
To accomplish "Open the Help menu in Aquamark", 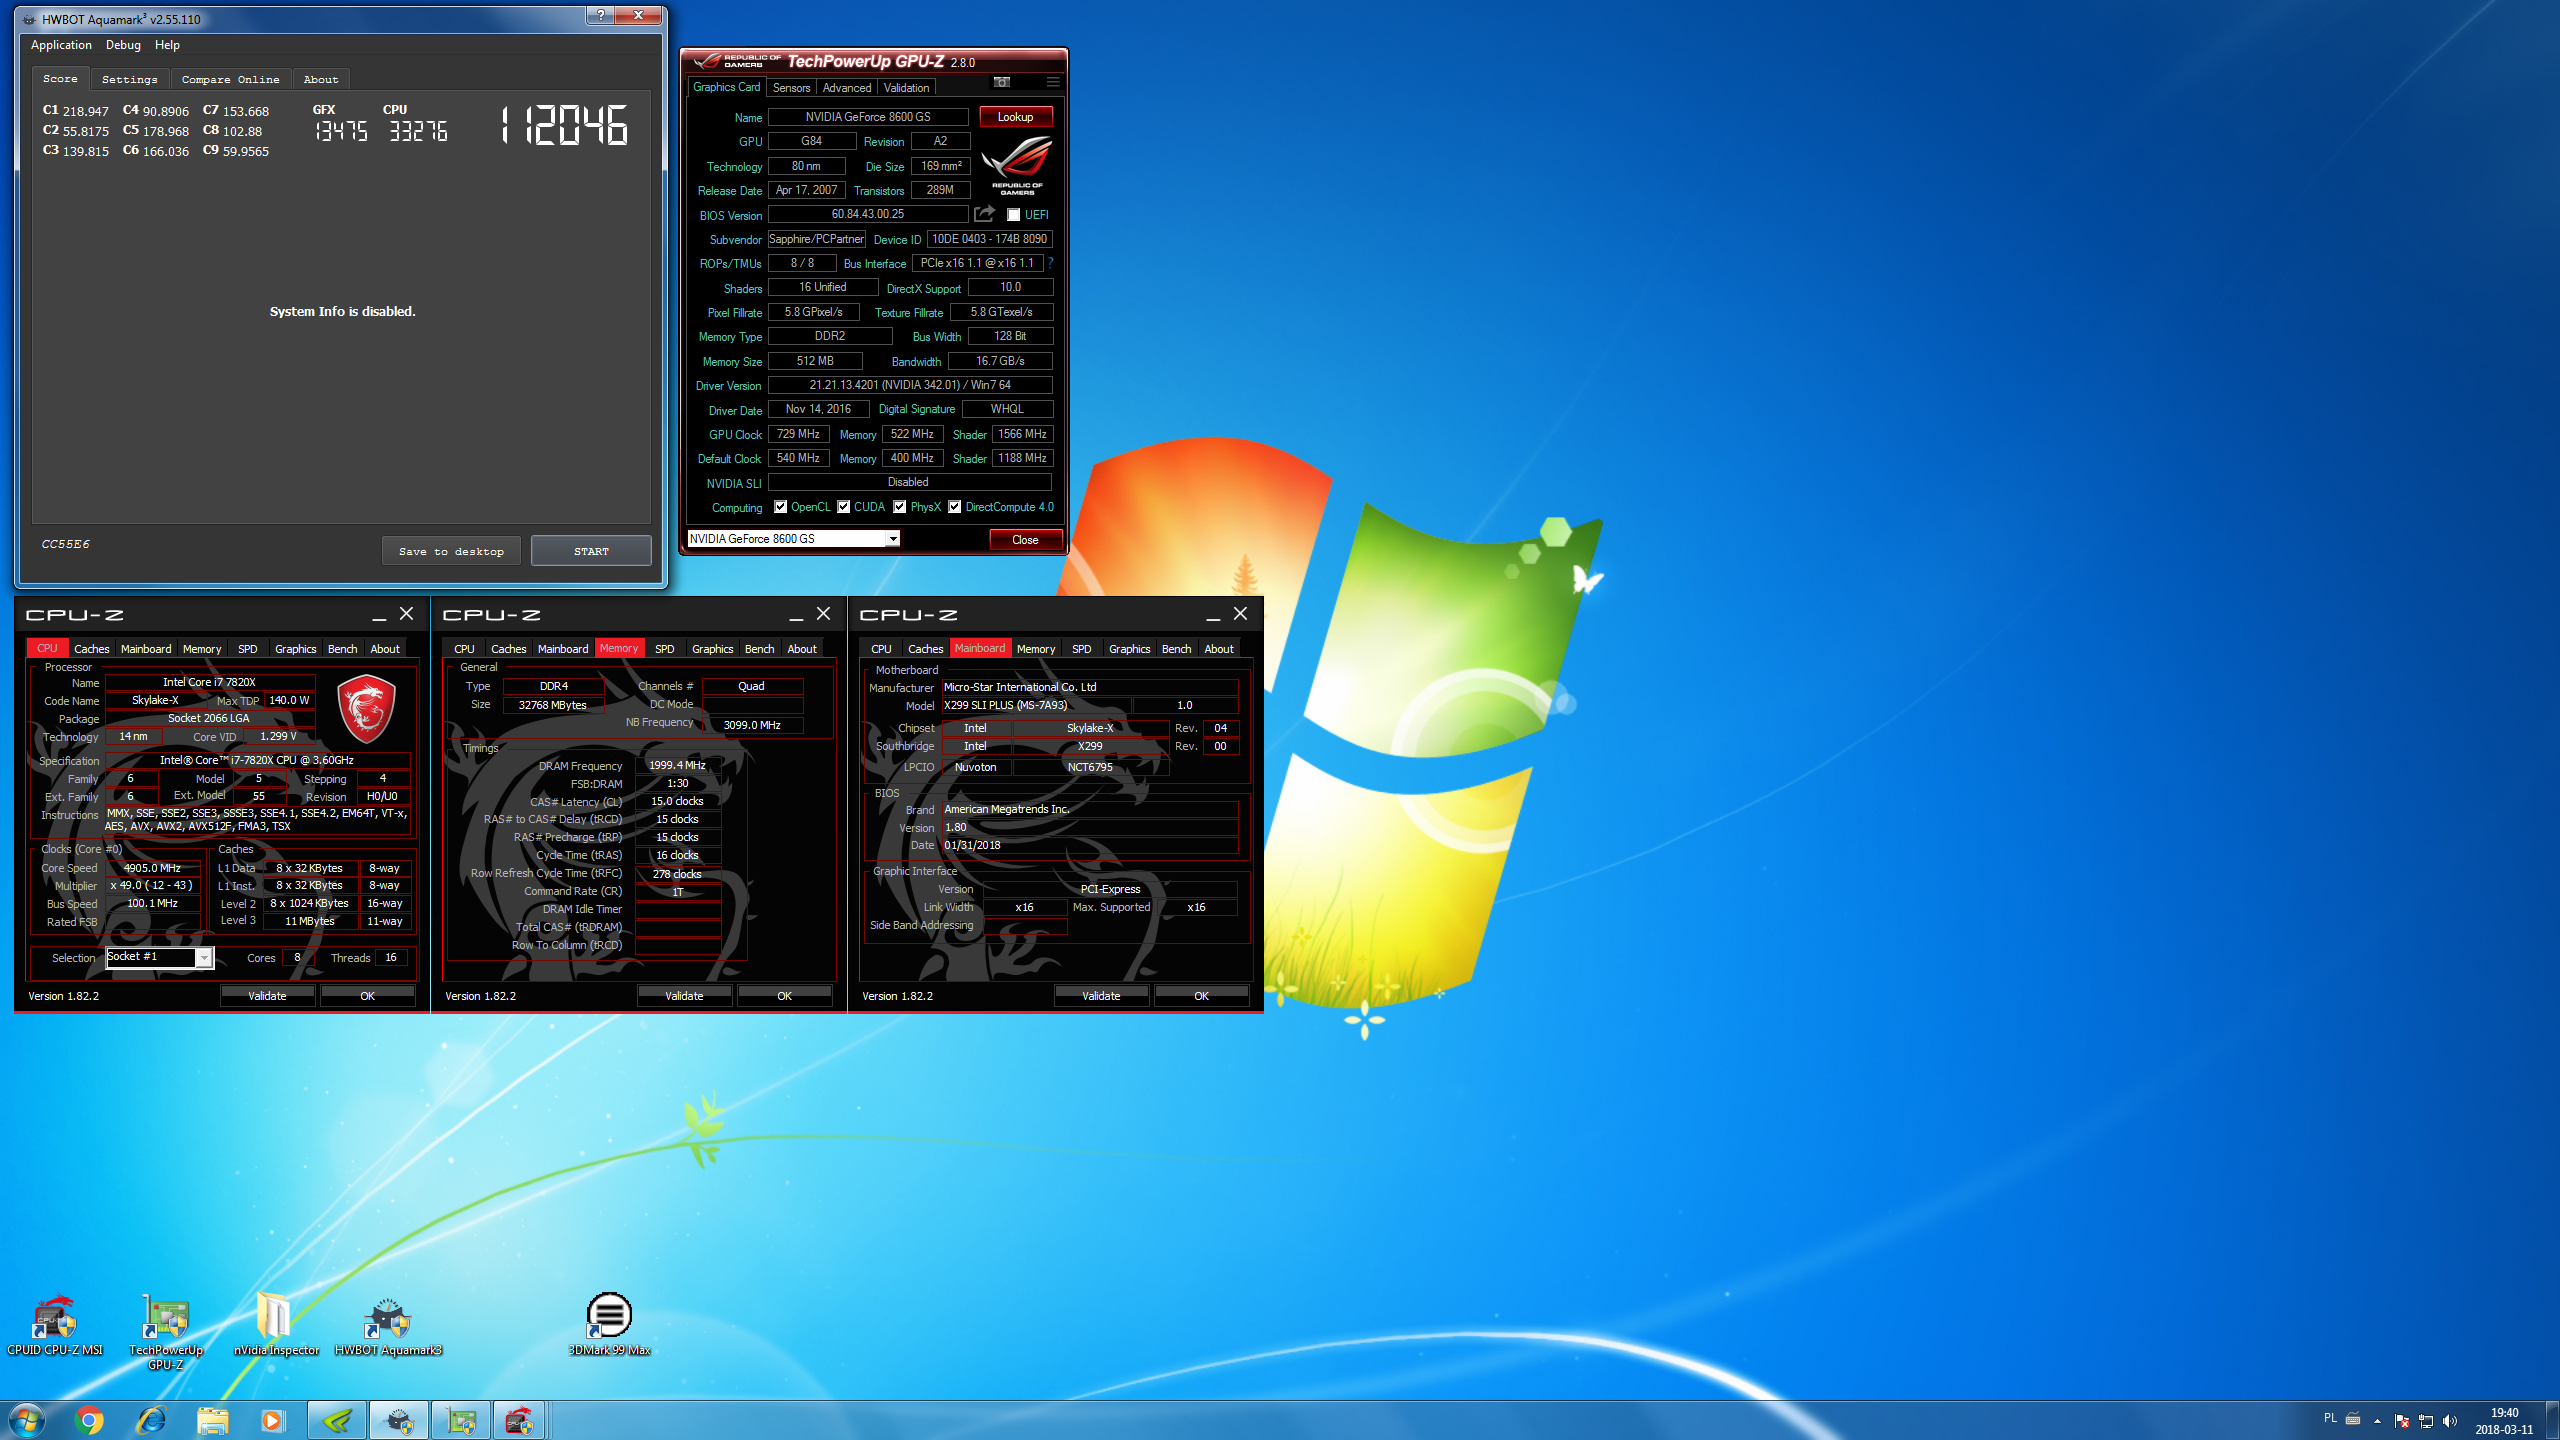I will tap(167, 45).
